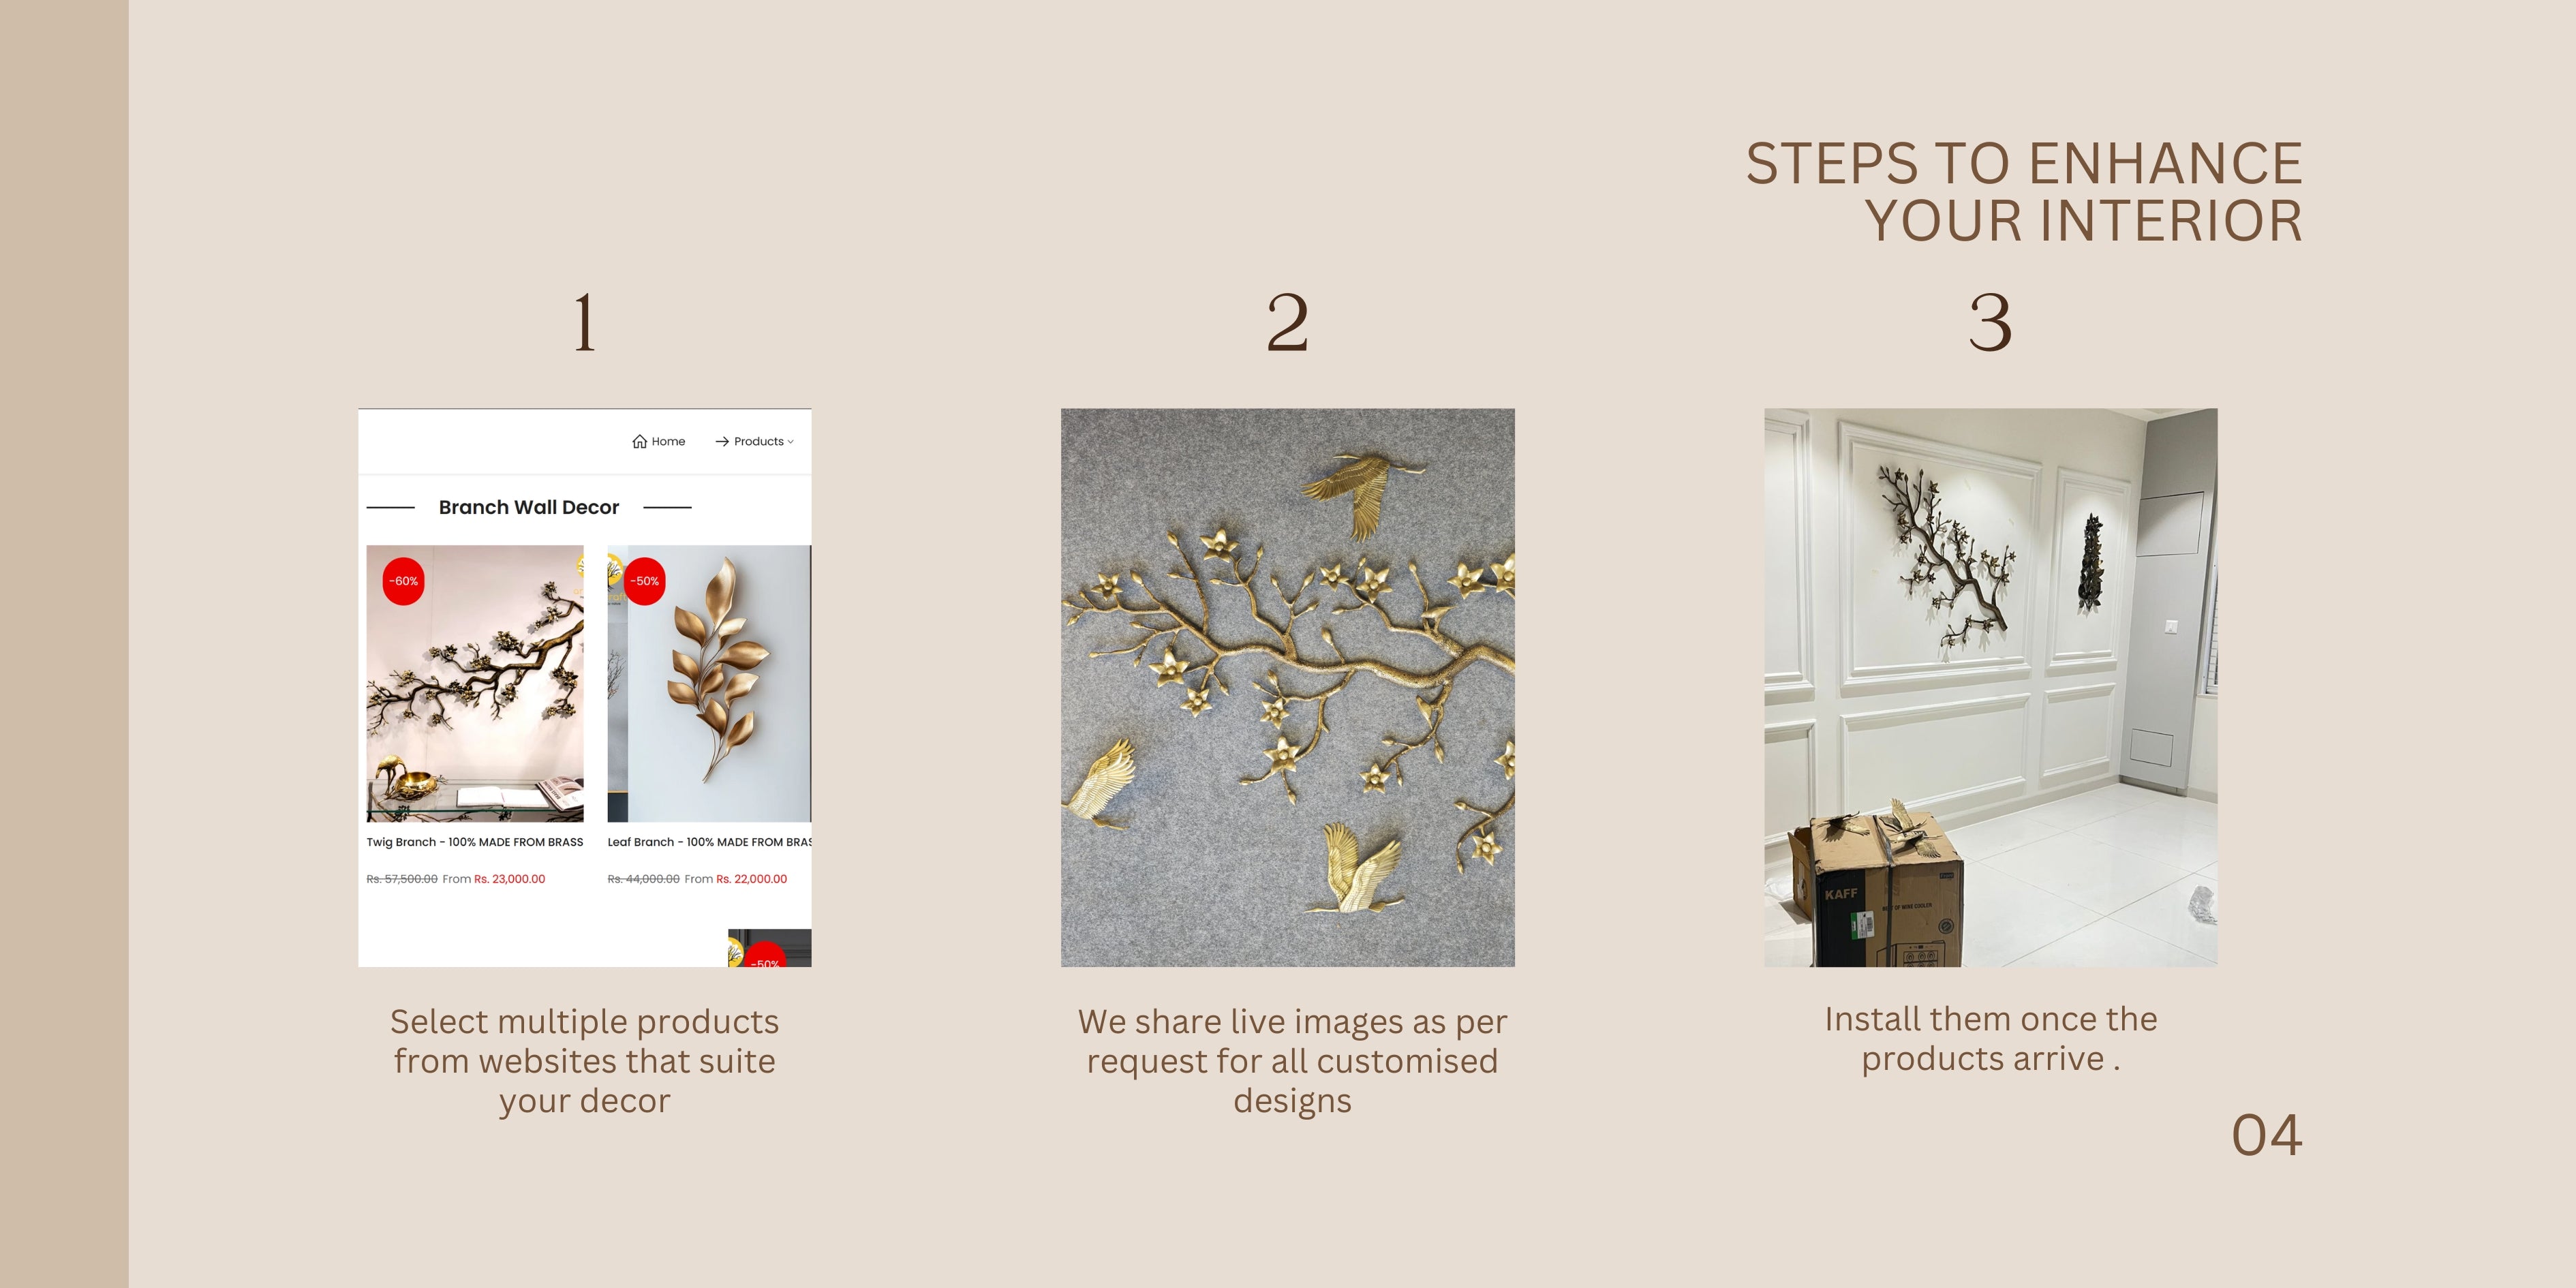Screen dimensions: 2576x1288
Task: Select the installed wall decor photo
Action: [x=1991, y=687]
